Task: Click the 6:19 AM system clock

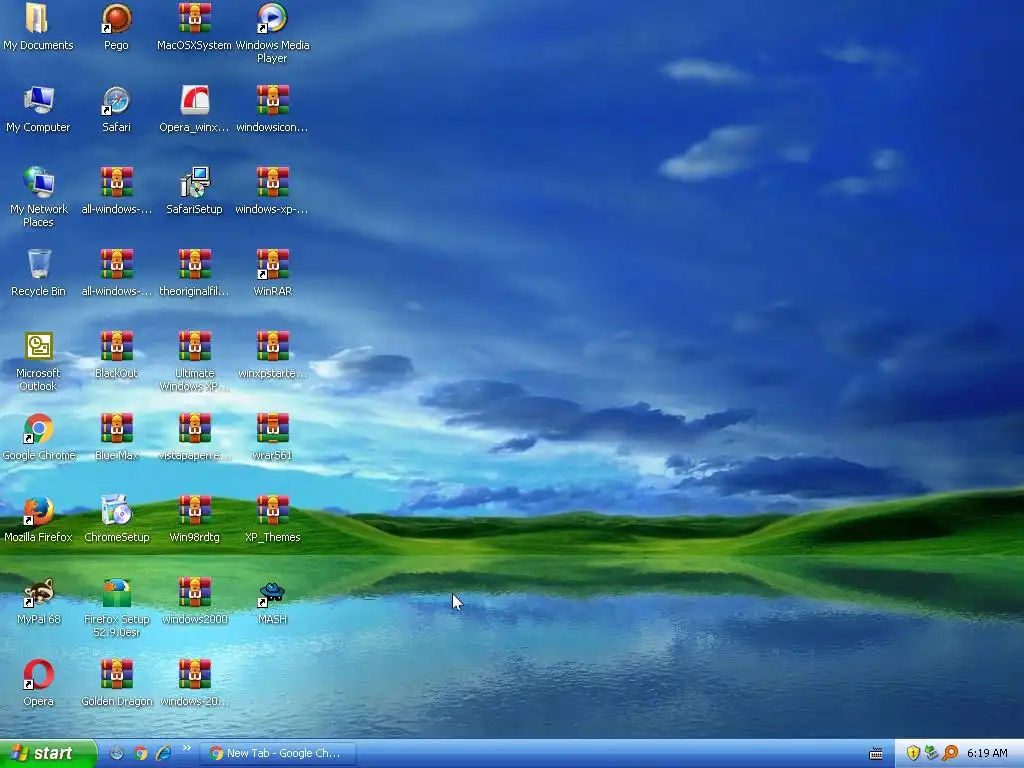Action: (987, 753)
